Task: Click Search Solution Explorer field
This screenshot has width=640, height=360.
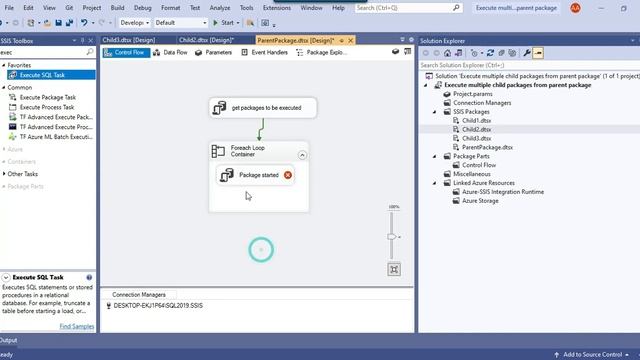Action: [x=529, y=65]
